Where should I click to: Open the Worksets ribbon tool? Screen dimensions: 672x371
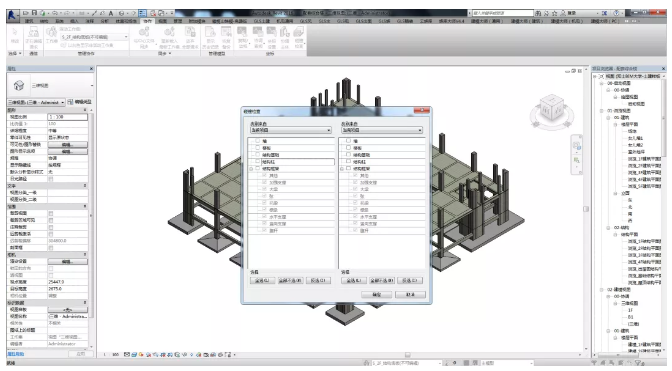51,34
